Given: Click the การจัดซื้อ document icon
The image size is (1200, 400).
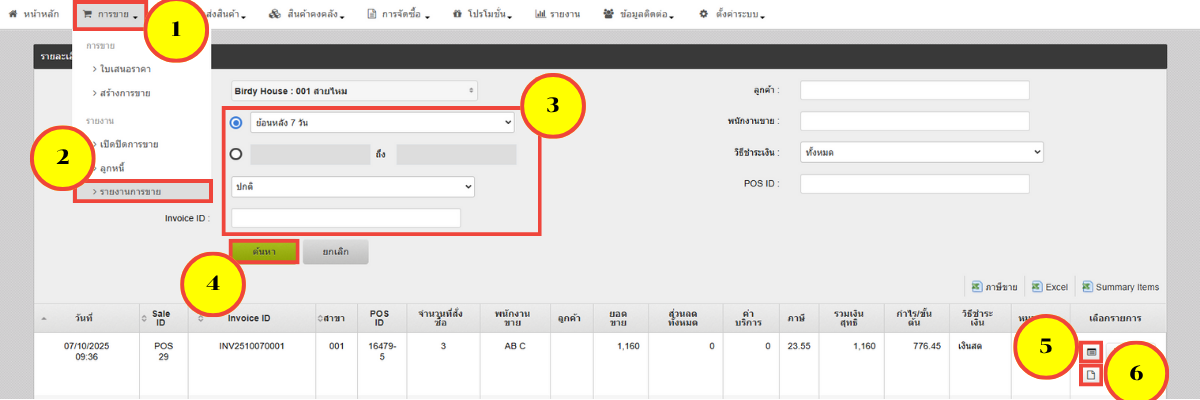Looking at the screenshot, I should [372, 15].
